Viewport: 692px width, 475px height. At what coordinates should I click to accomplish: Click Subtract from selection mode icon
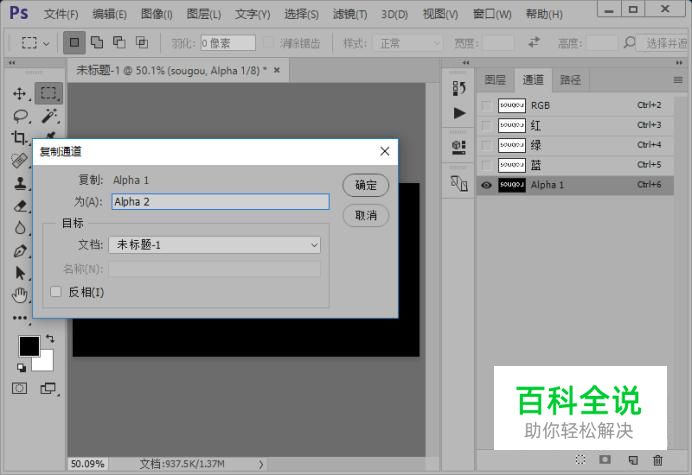pos(119,42)
